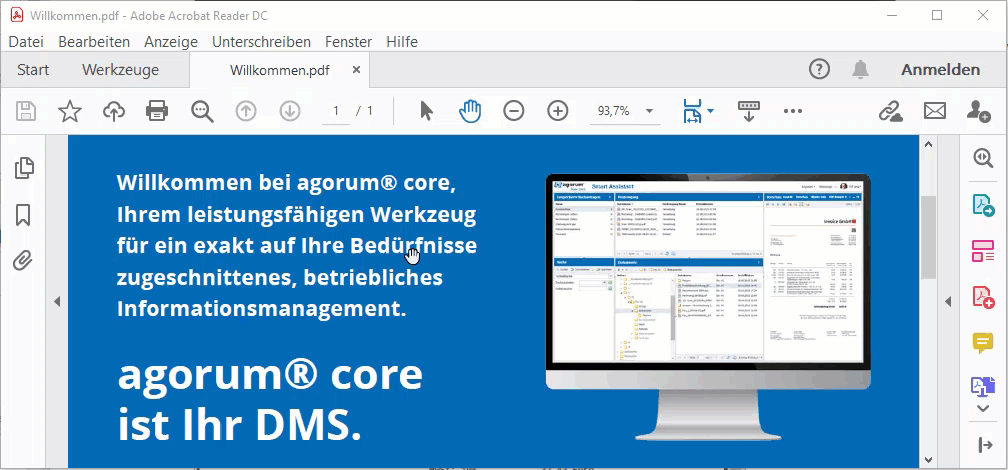The image size is (1008, 470).
Task: Open the Fenster menu
Action: 348,42
